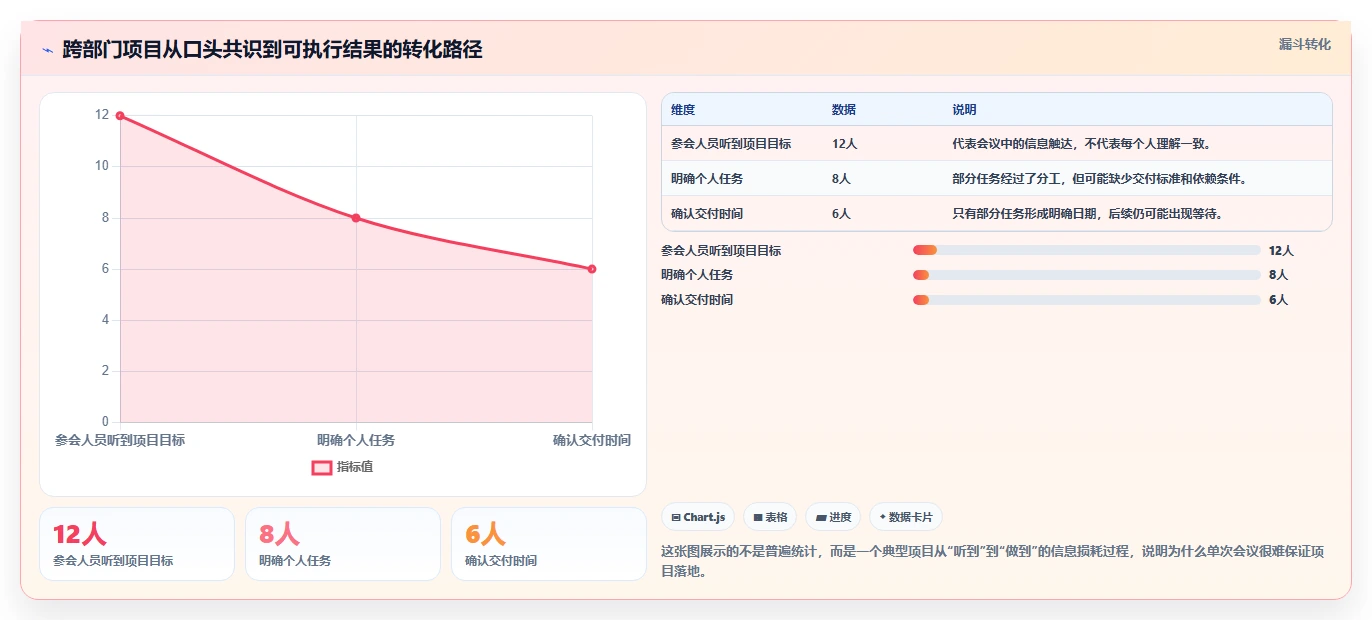Click the 参会人员听到项目目标 x-axis label
The image size is (1372, 620).
coord(120,440)
